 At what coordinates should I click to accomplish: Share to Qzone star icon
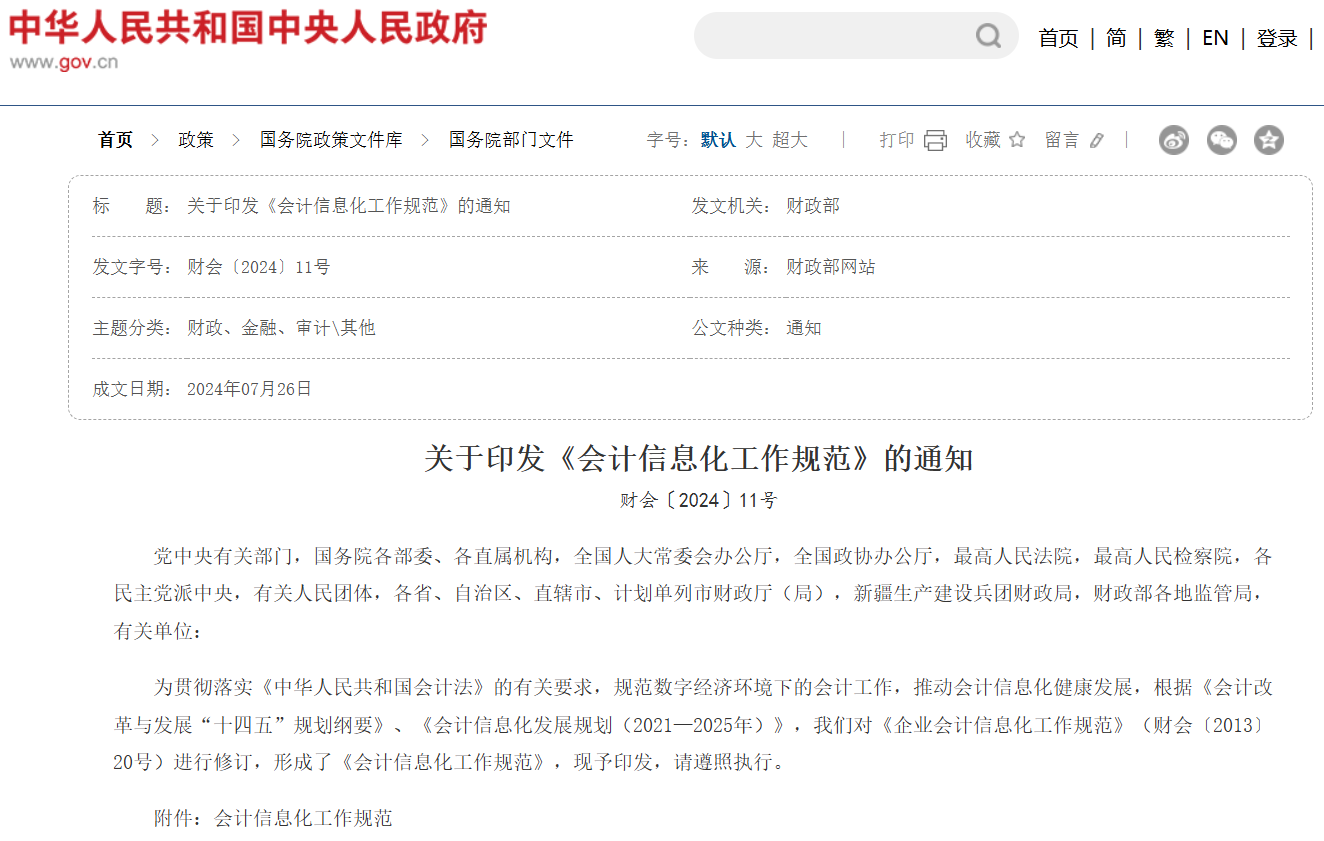tap(1269, 140)
